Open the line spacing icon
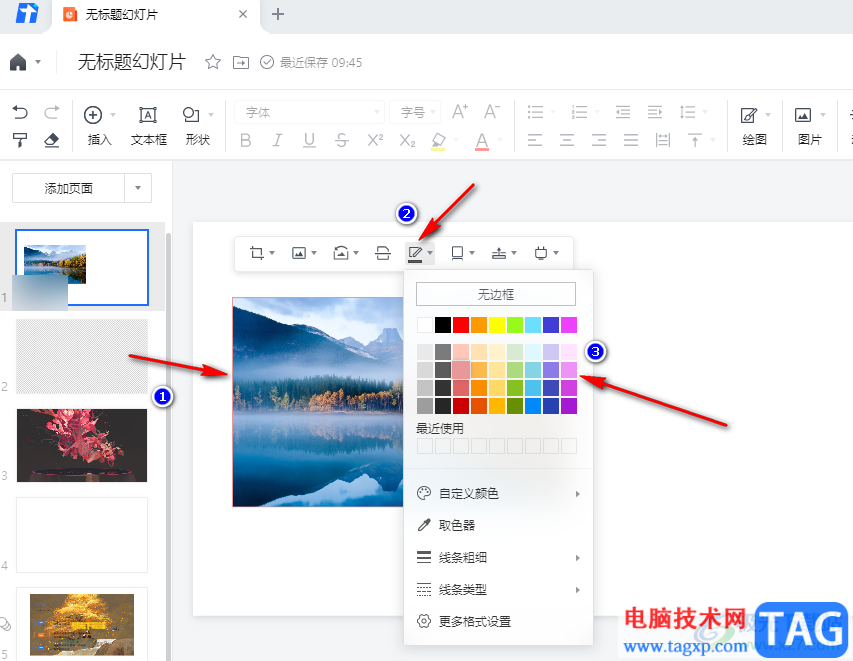853x661 pixels. [x=687, y=113]
